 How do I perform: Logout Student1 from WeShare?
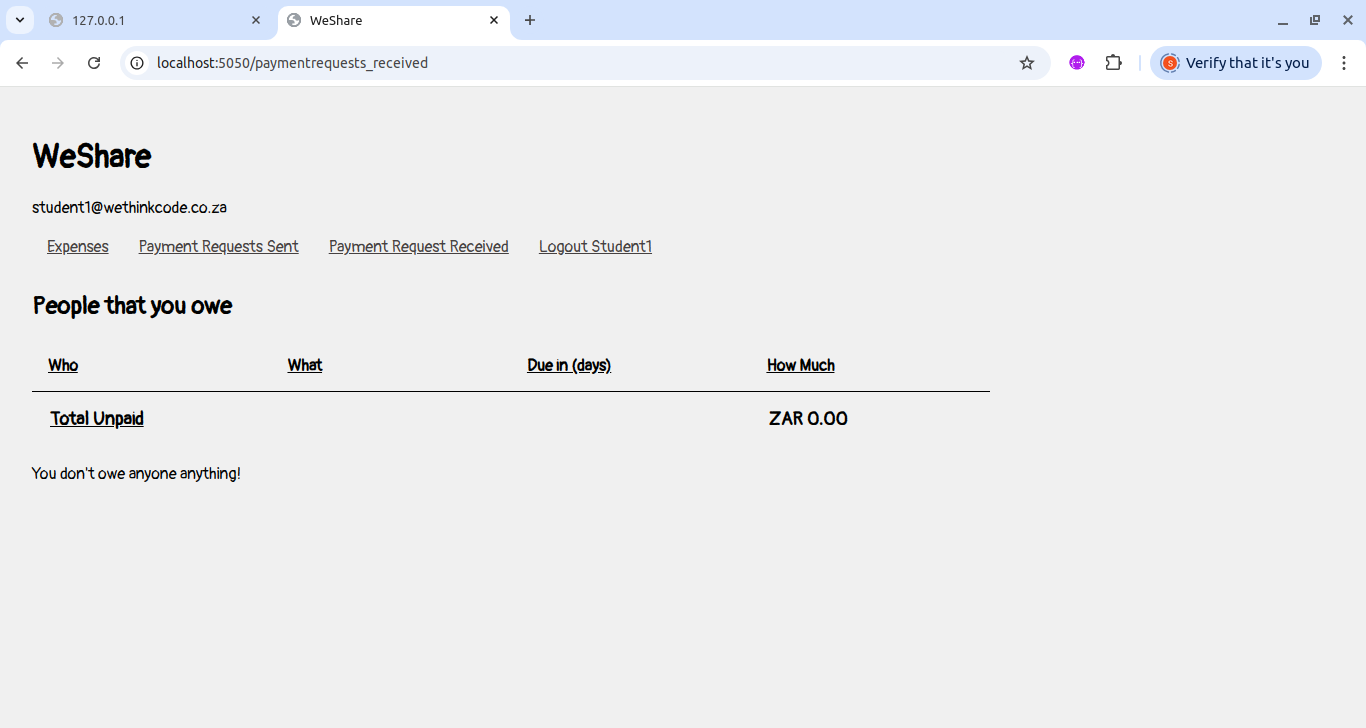coord(595,246)
